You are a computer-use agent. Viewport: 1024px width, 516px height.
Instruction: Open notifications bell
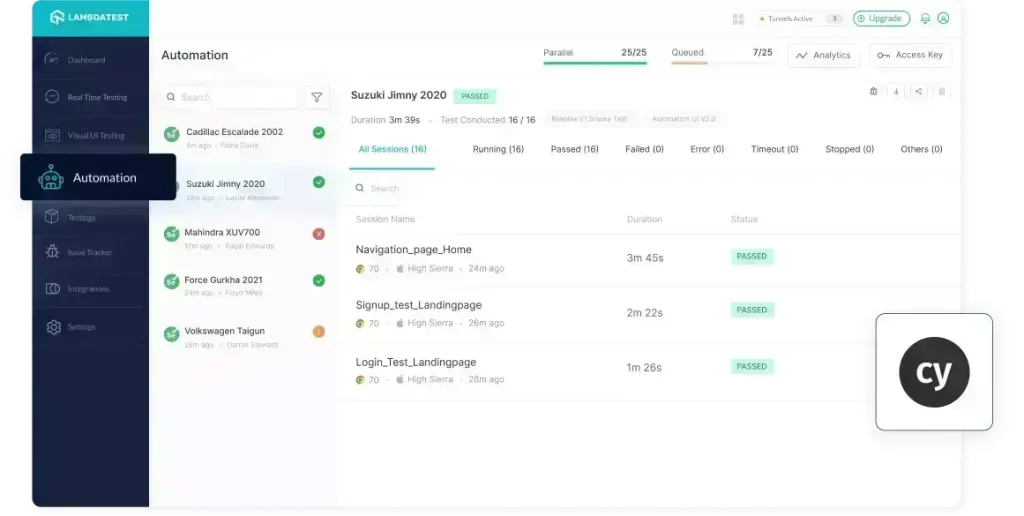(925, 18)
